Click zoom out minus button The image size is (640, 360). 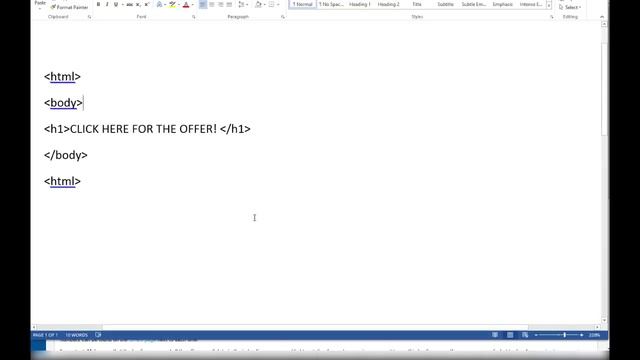[x=536, y=335]
